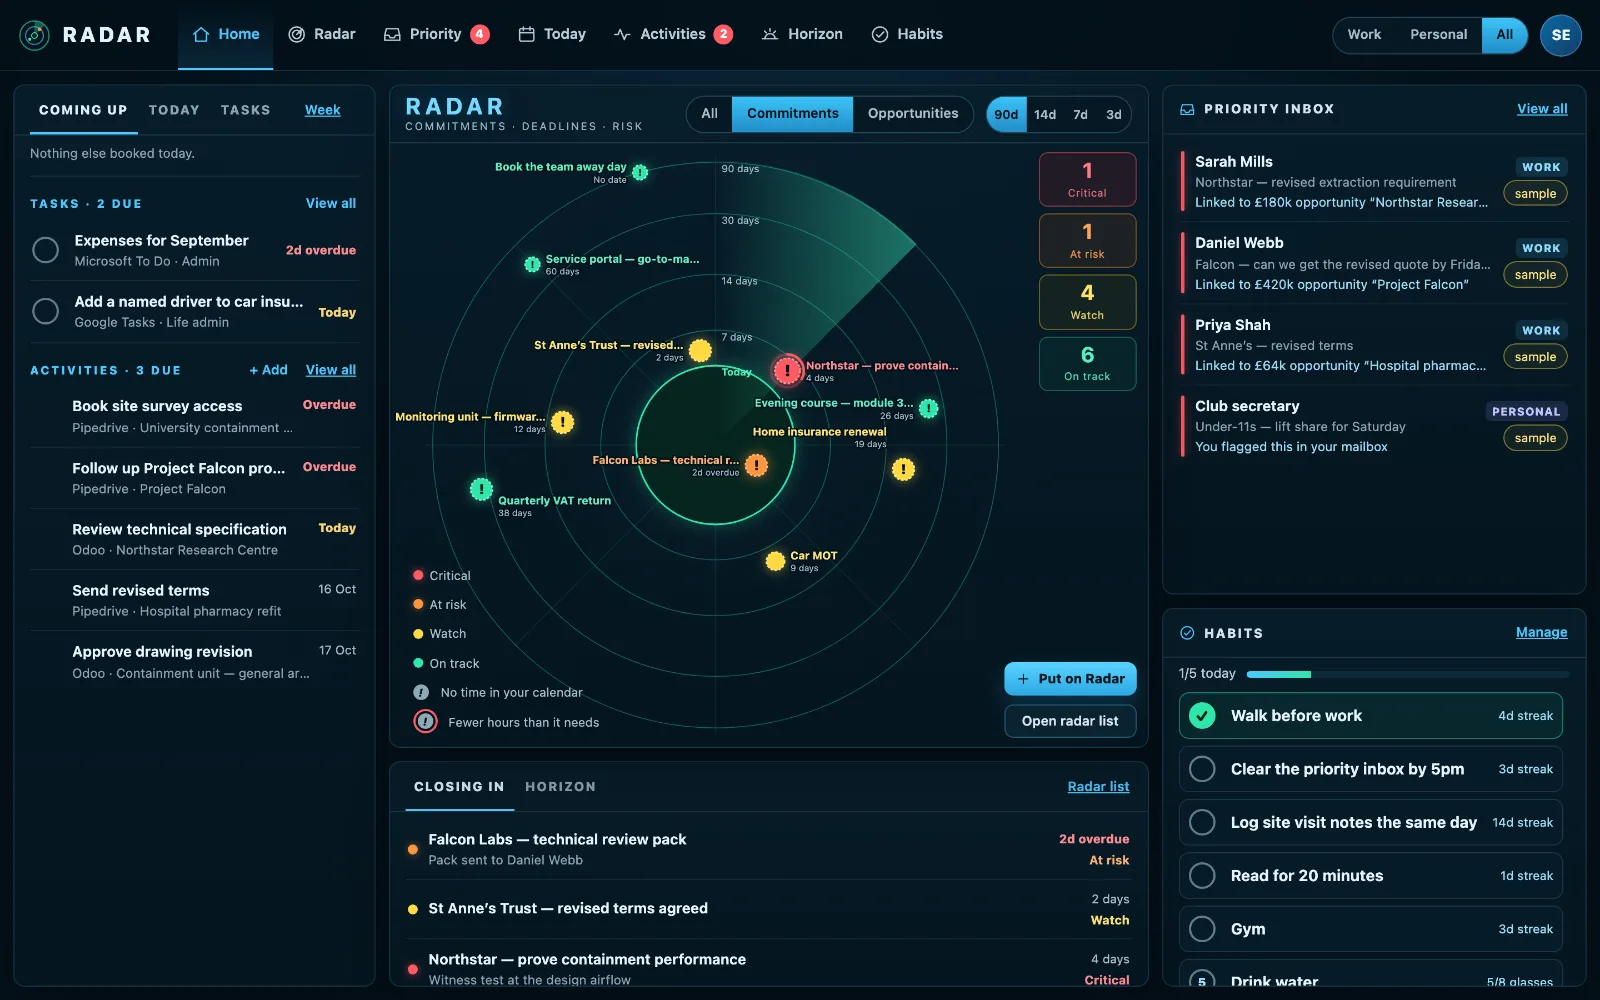Image resolution: width=1600 pixels, height=1000 pixels.
Task: Select the Quarterly VAT return blip
Action: pos(481,489)
